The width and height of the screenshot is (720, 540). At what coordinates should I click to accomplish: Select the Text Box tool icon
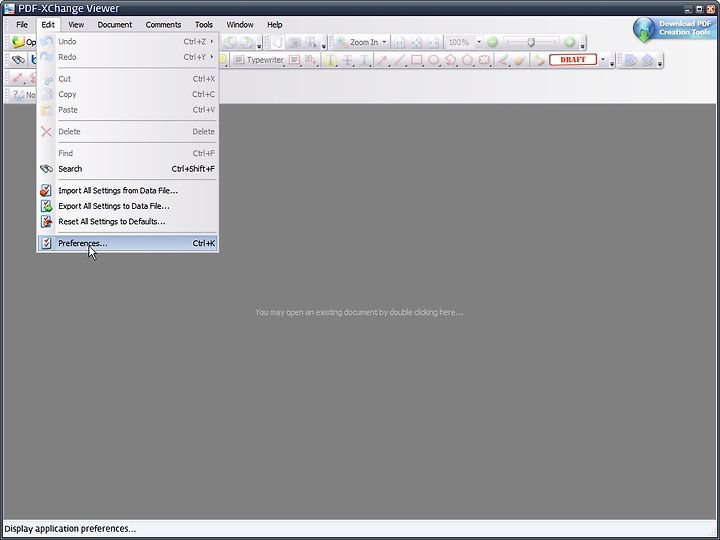click(294, 60)
